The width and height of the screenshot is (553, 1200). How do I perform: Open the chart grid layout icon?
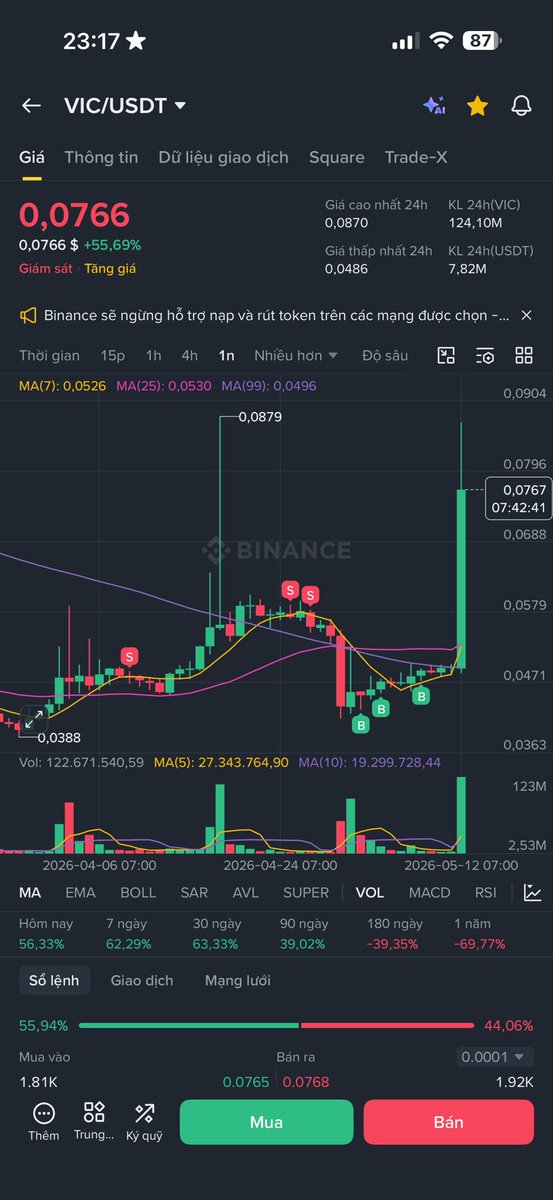524,355
